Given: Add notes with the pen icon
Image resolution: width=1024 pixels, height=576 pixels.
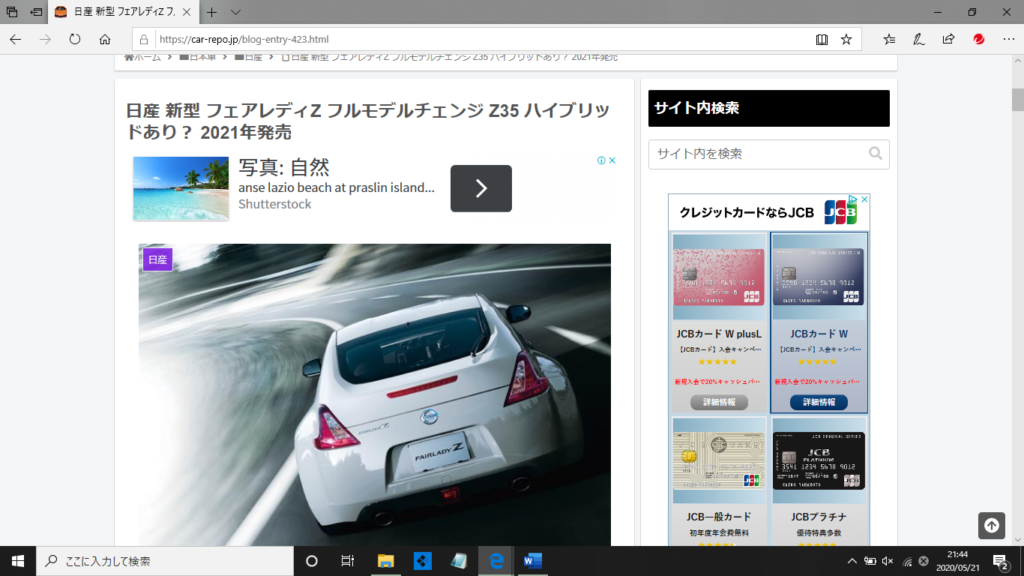Looking at the screenshot, I should 919,39.
